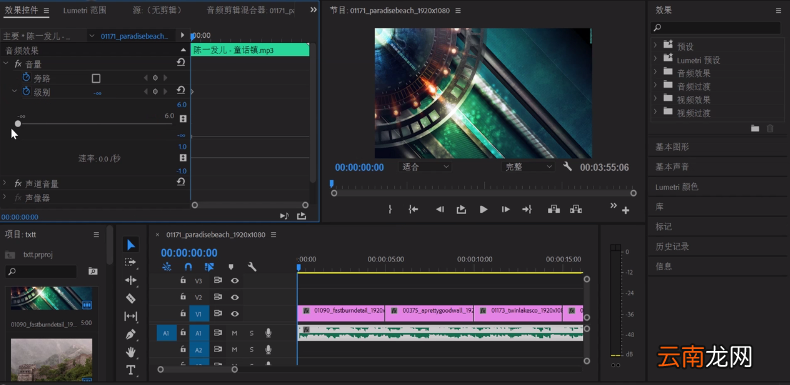Click the trash icon in Effects panel
This screenshot has height=385, width=790.
(770, 129)
